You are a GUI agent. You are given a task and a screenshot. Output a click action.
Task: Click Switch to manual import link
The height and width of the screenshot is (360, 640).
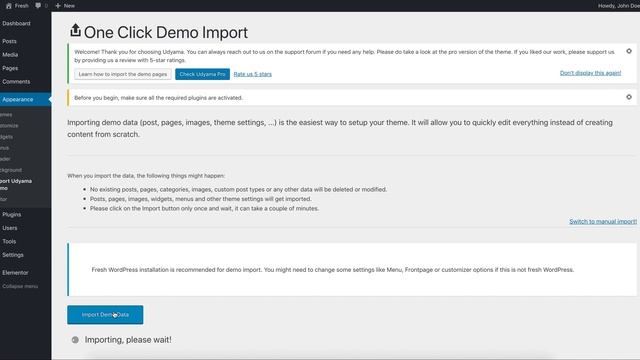point(603,222)
